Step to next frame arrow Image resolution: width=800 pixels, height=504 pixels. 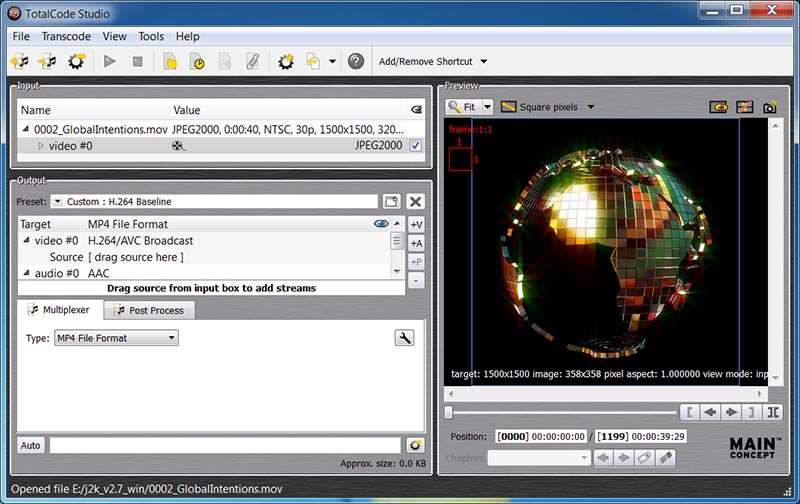click(732, 412)
